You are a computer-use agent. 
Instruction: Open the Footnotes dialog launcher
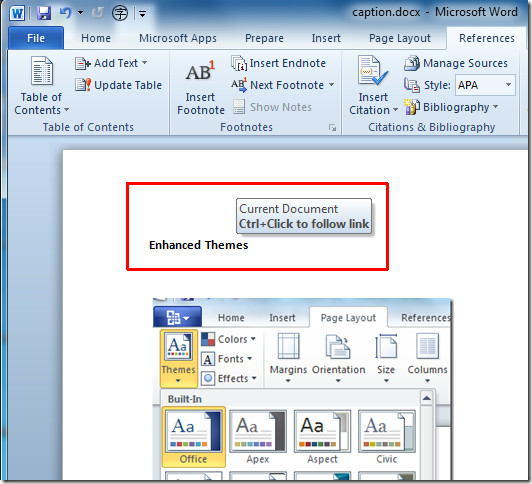pos(332,128)
